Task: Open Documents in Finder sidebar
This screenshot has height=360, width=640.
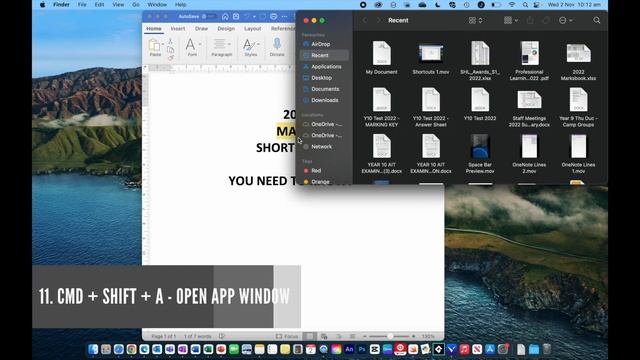Action: 324,89
